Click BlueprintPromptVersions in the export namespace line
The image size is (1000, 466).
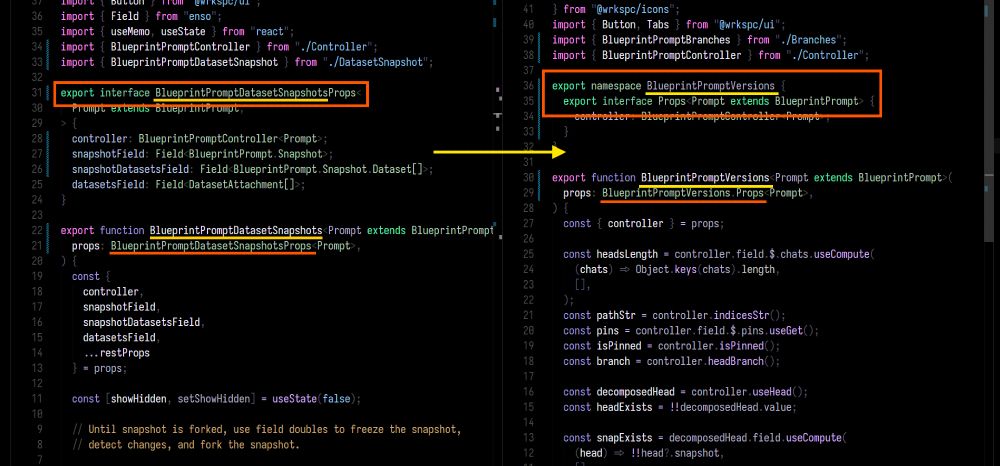(x=711, y=85)
